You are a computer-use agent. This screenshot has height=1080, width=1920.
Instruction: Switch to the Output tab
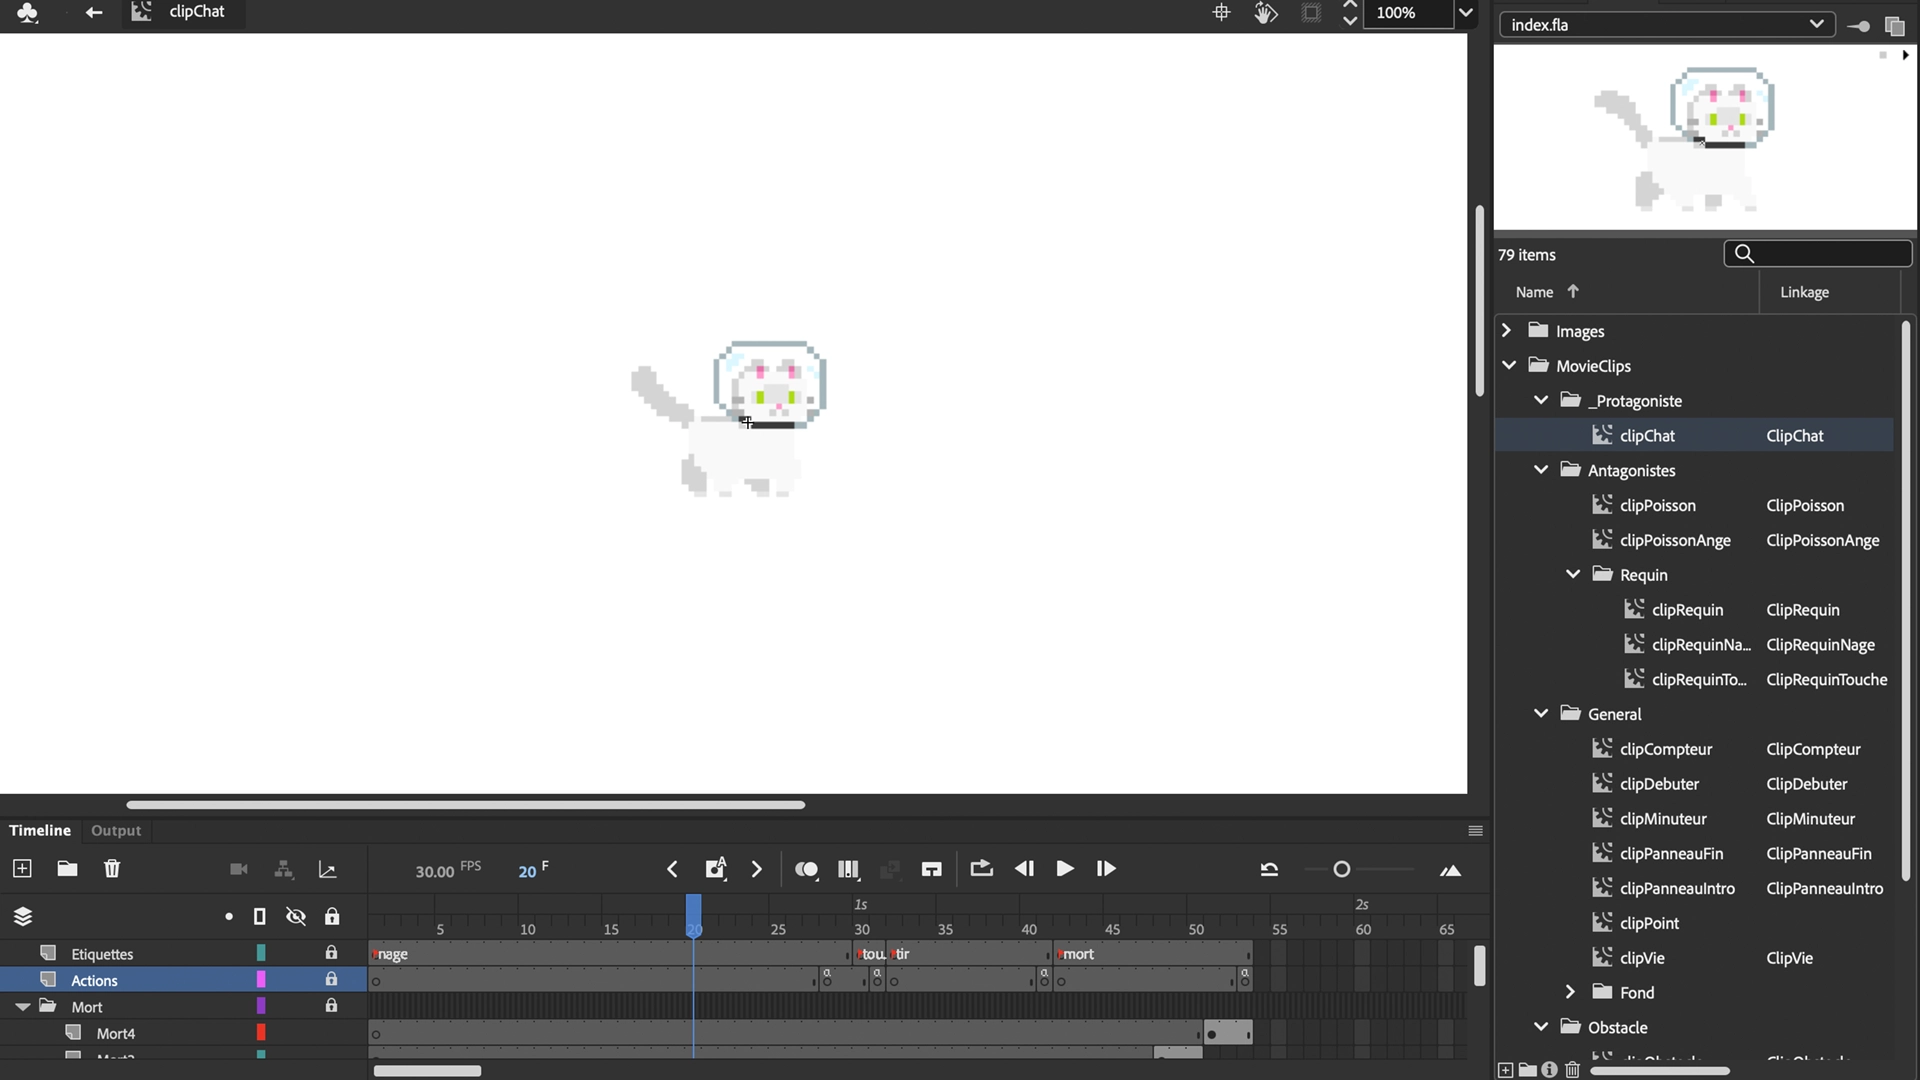[116, 830]
